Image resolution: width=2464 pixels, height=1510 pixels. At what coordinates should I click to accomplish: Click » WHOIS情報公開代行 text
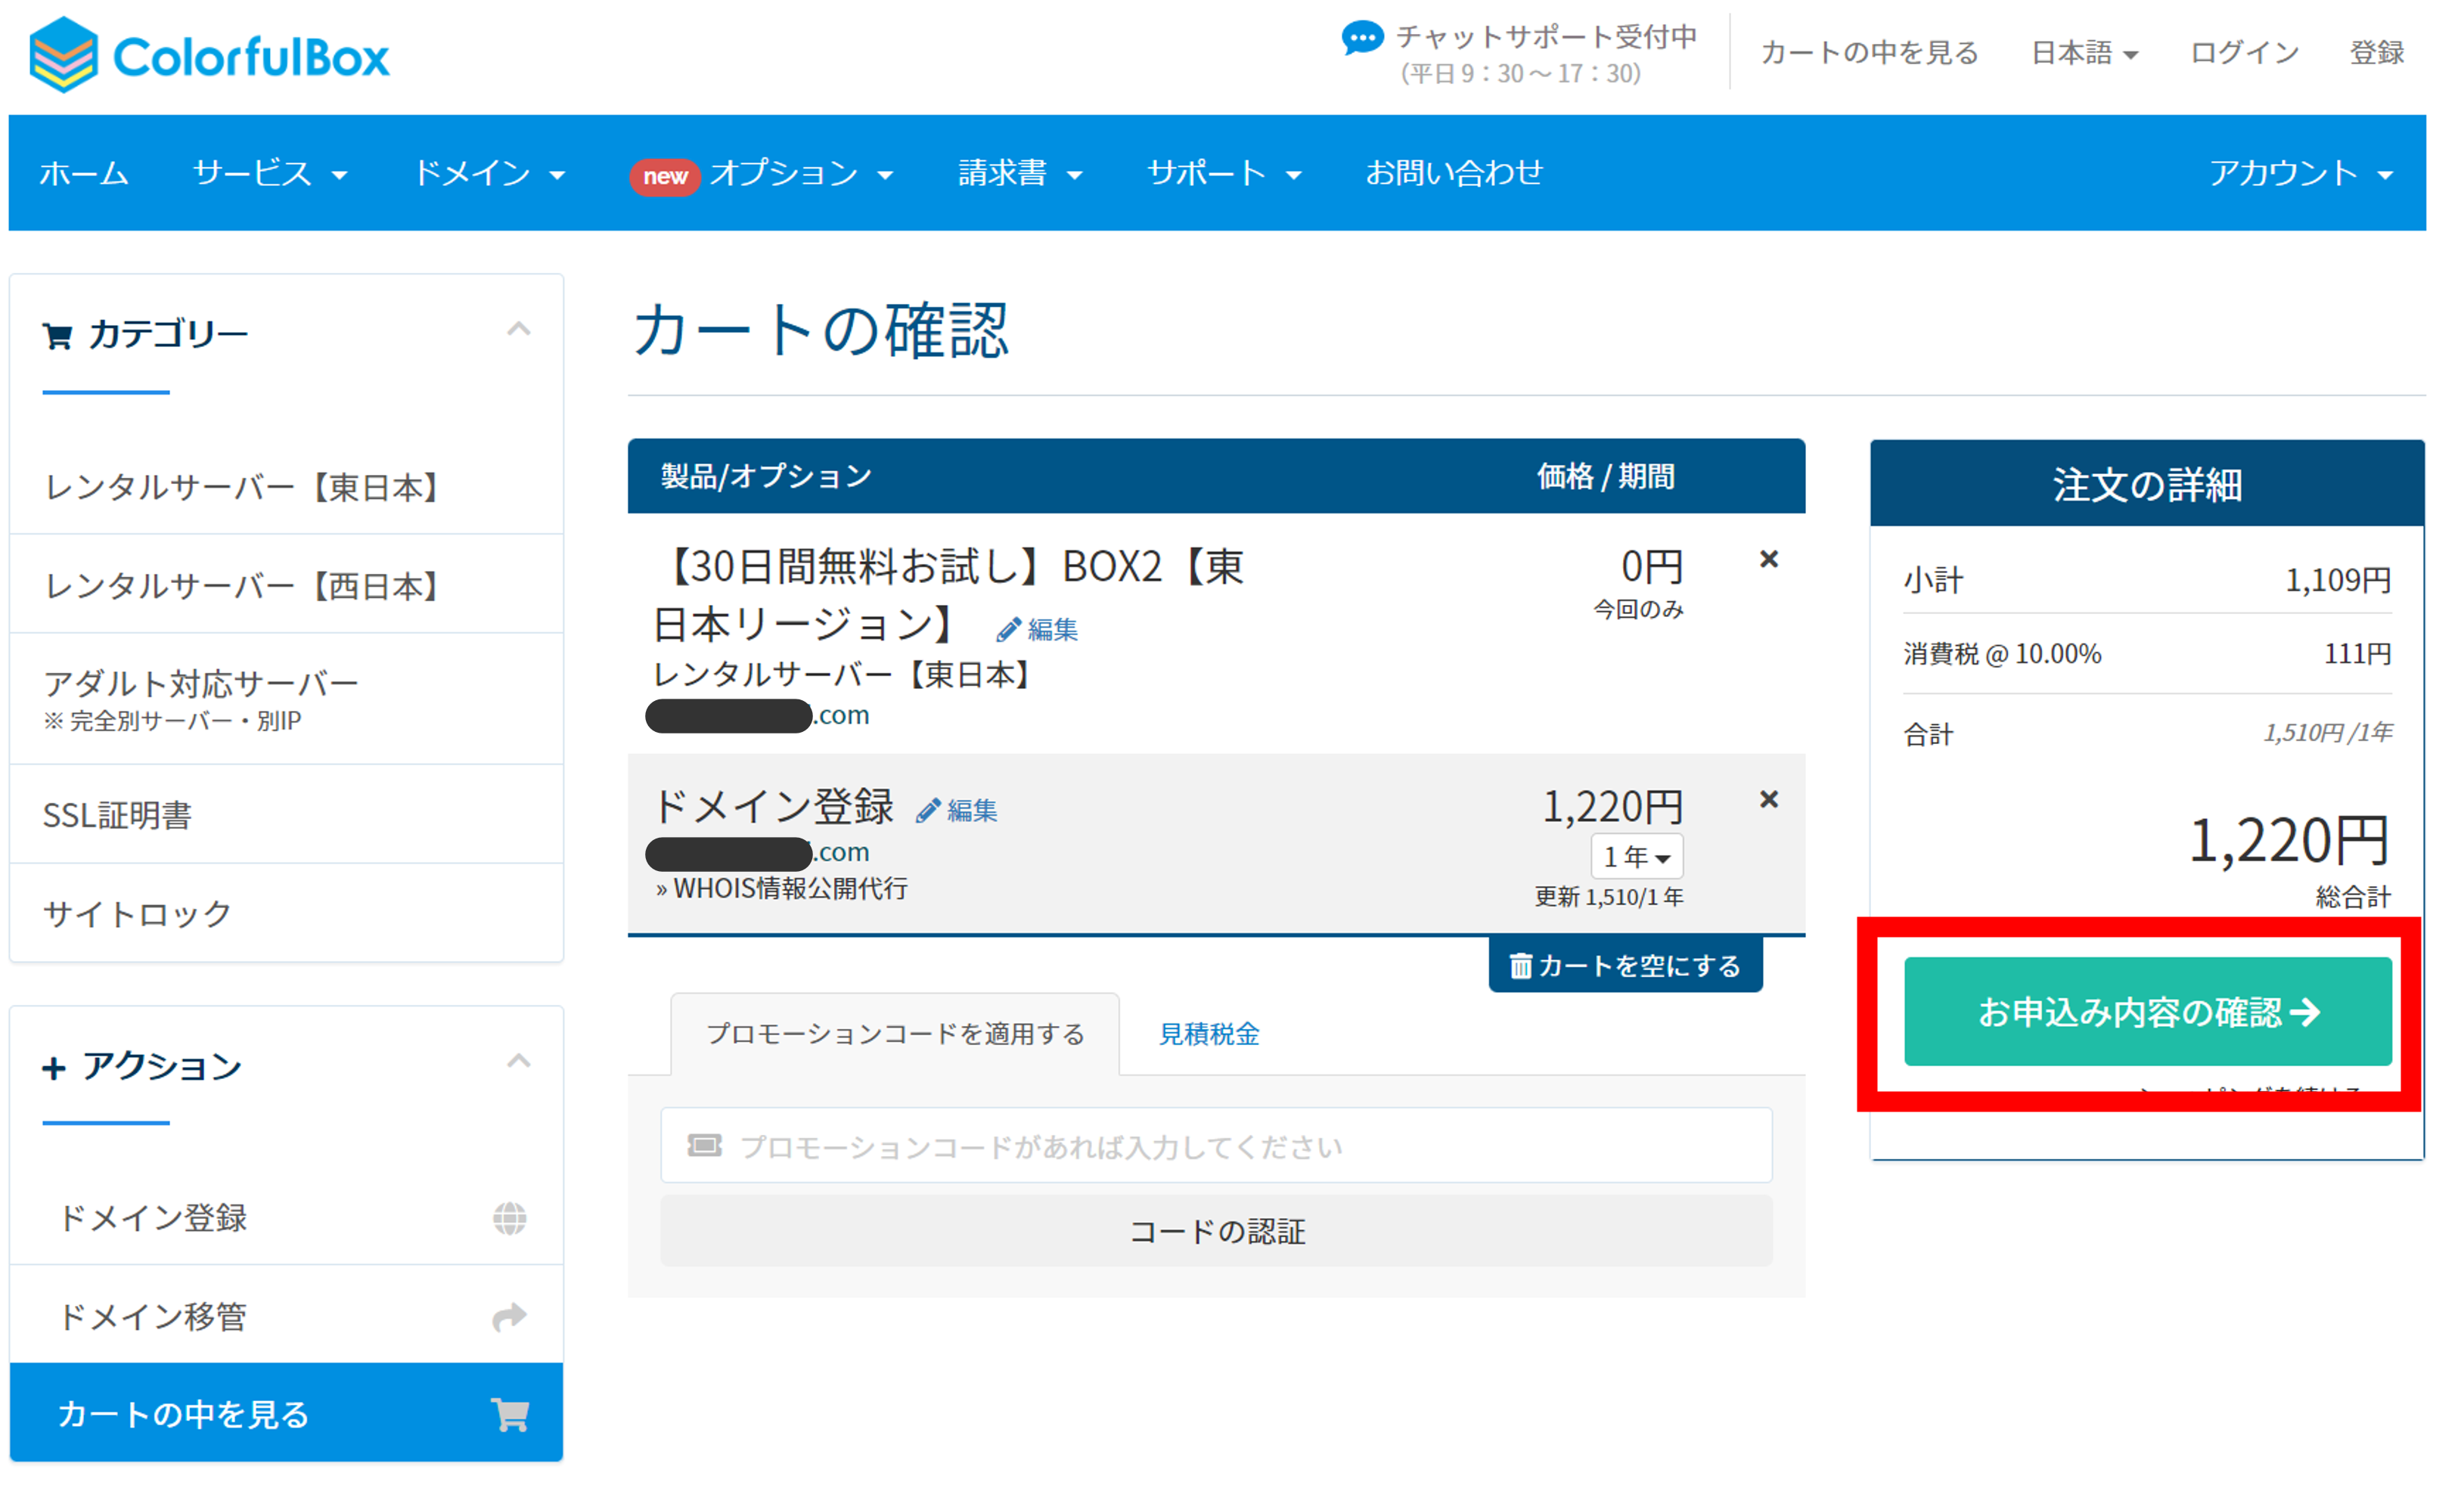(x=781, y=888)
